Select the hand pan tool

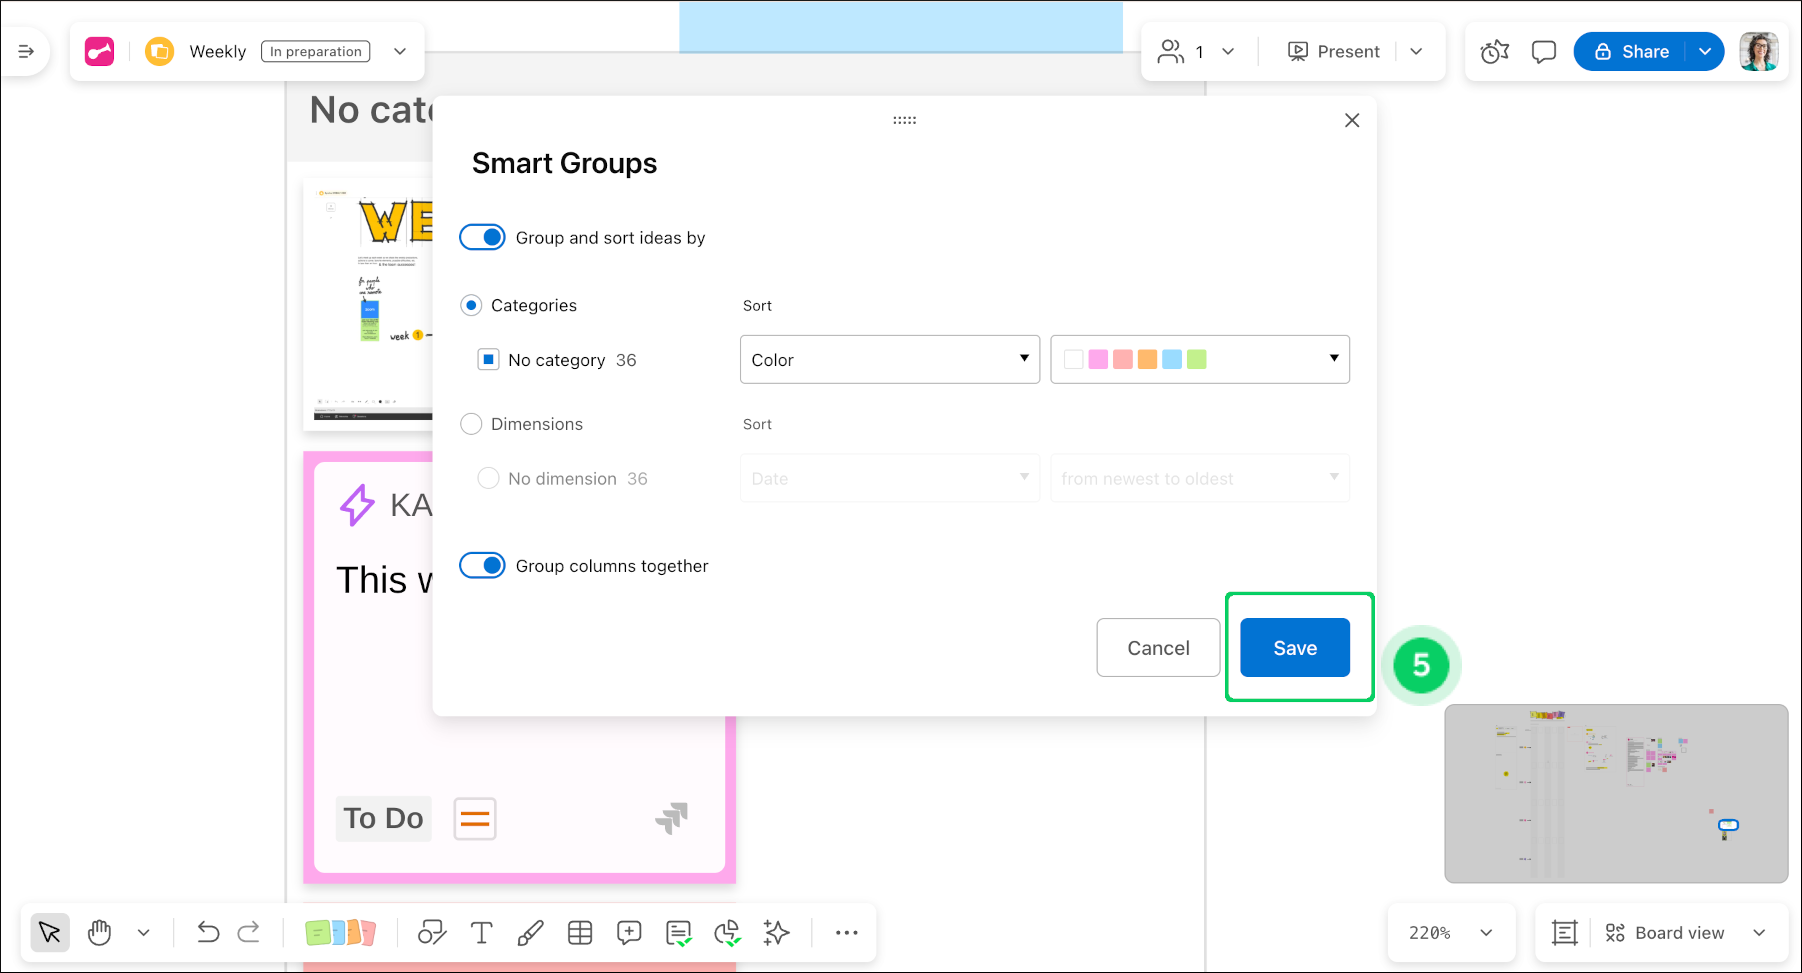[99, 933]
